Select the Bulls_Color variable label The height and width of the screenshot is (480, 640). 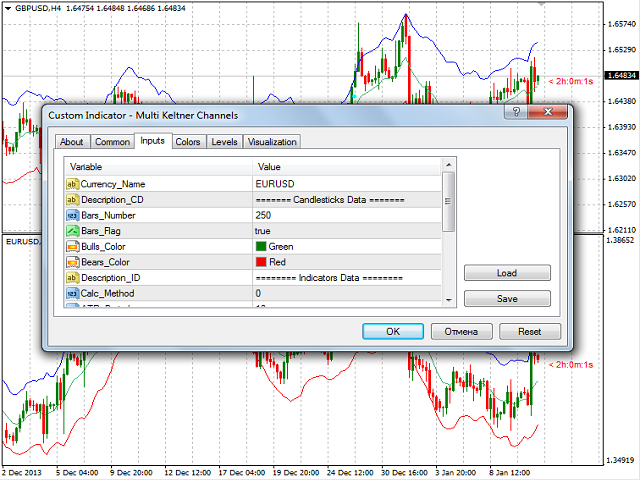(x=103, y=247)
